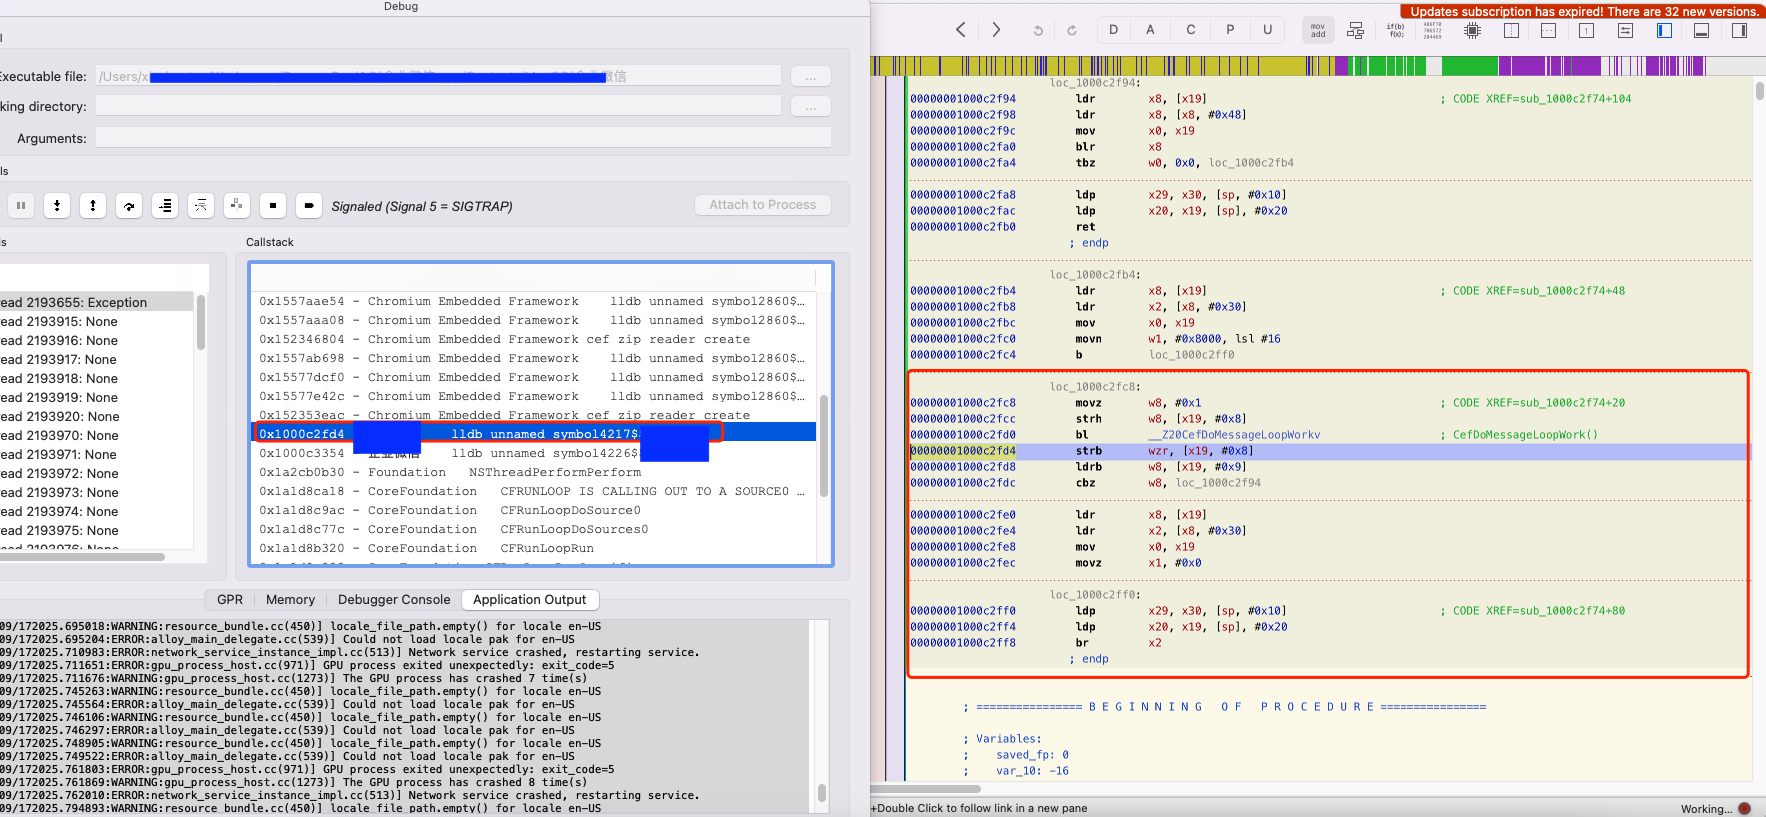Click the disassembly pane vertical scrollbar

pos(1760,91)
